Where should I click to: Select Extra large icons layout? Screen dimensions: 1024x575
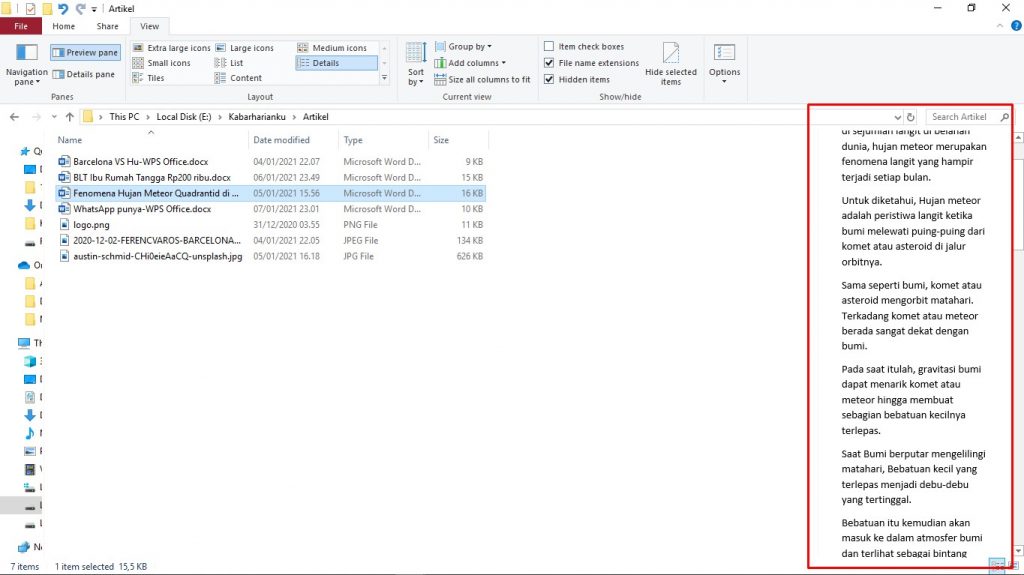click(x=171, y=48)
